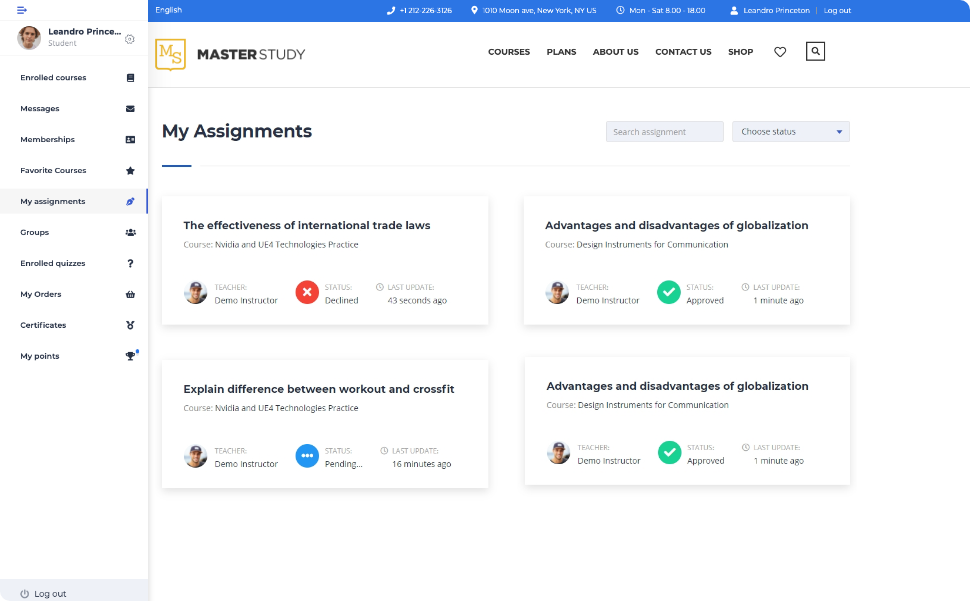Click the envelope icon next to Messages

(130, 109)
